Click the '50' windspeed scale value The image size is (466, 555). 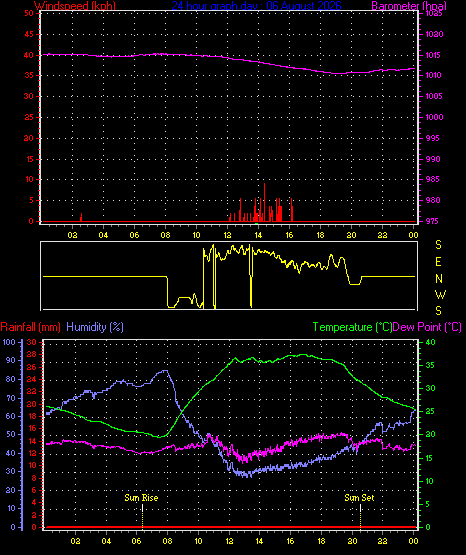point(29,13)
